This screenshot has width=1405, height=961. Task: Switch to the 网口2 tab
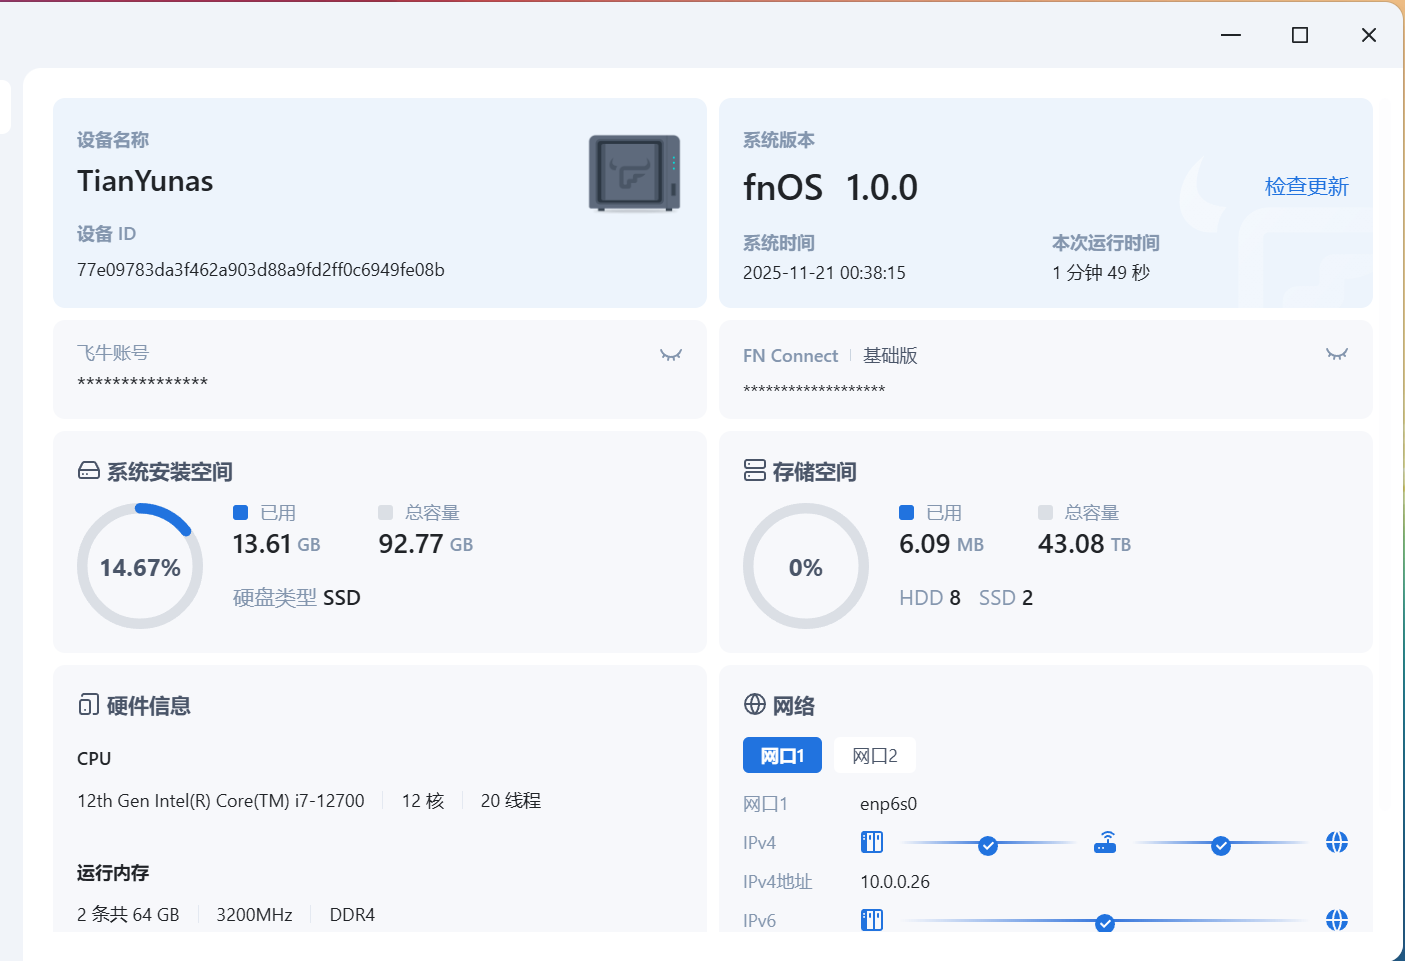[x=874, y=756]
